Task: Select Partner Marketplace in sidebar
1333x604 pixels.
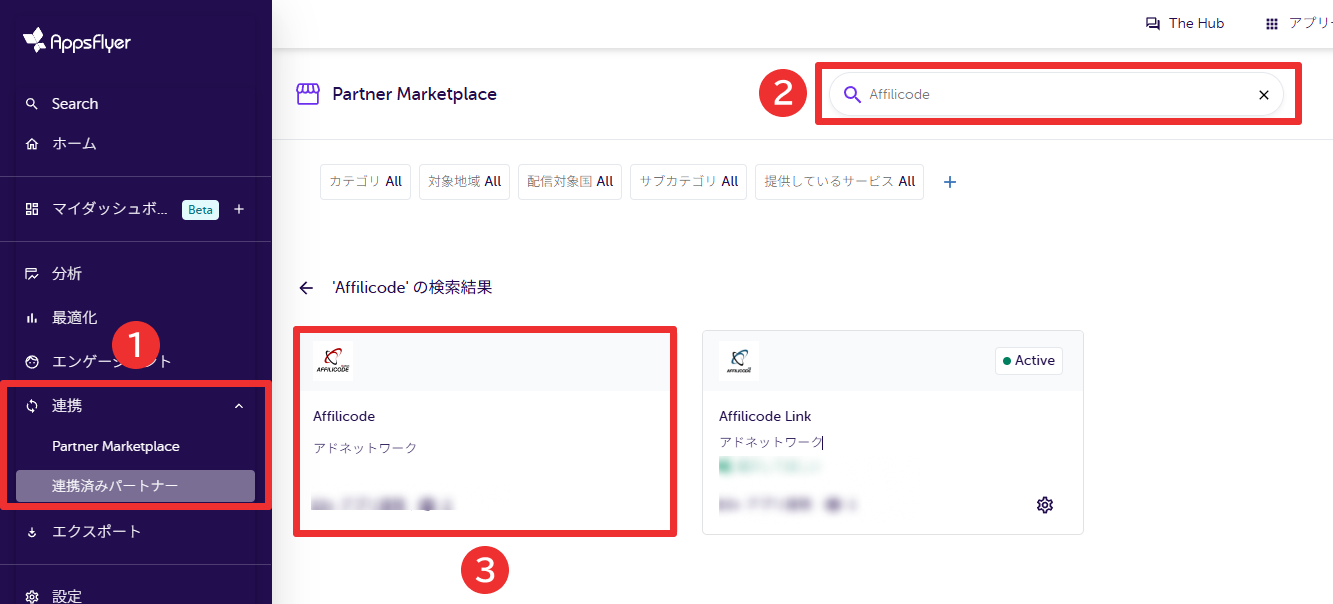Action: point(116,446)
